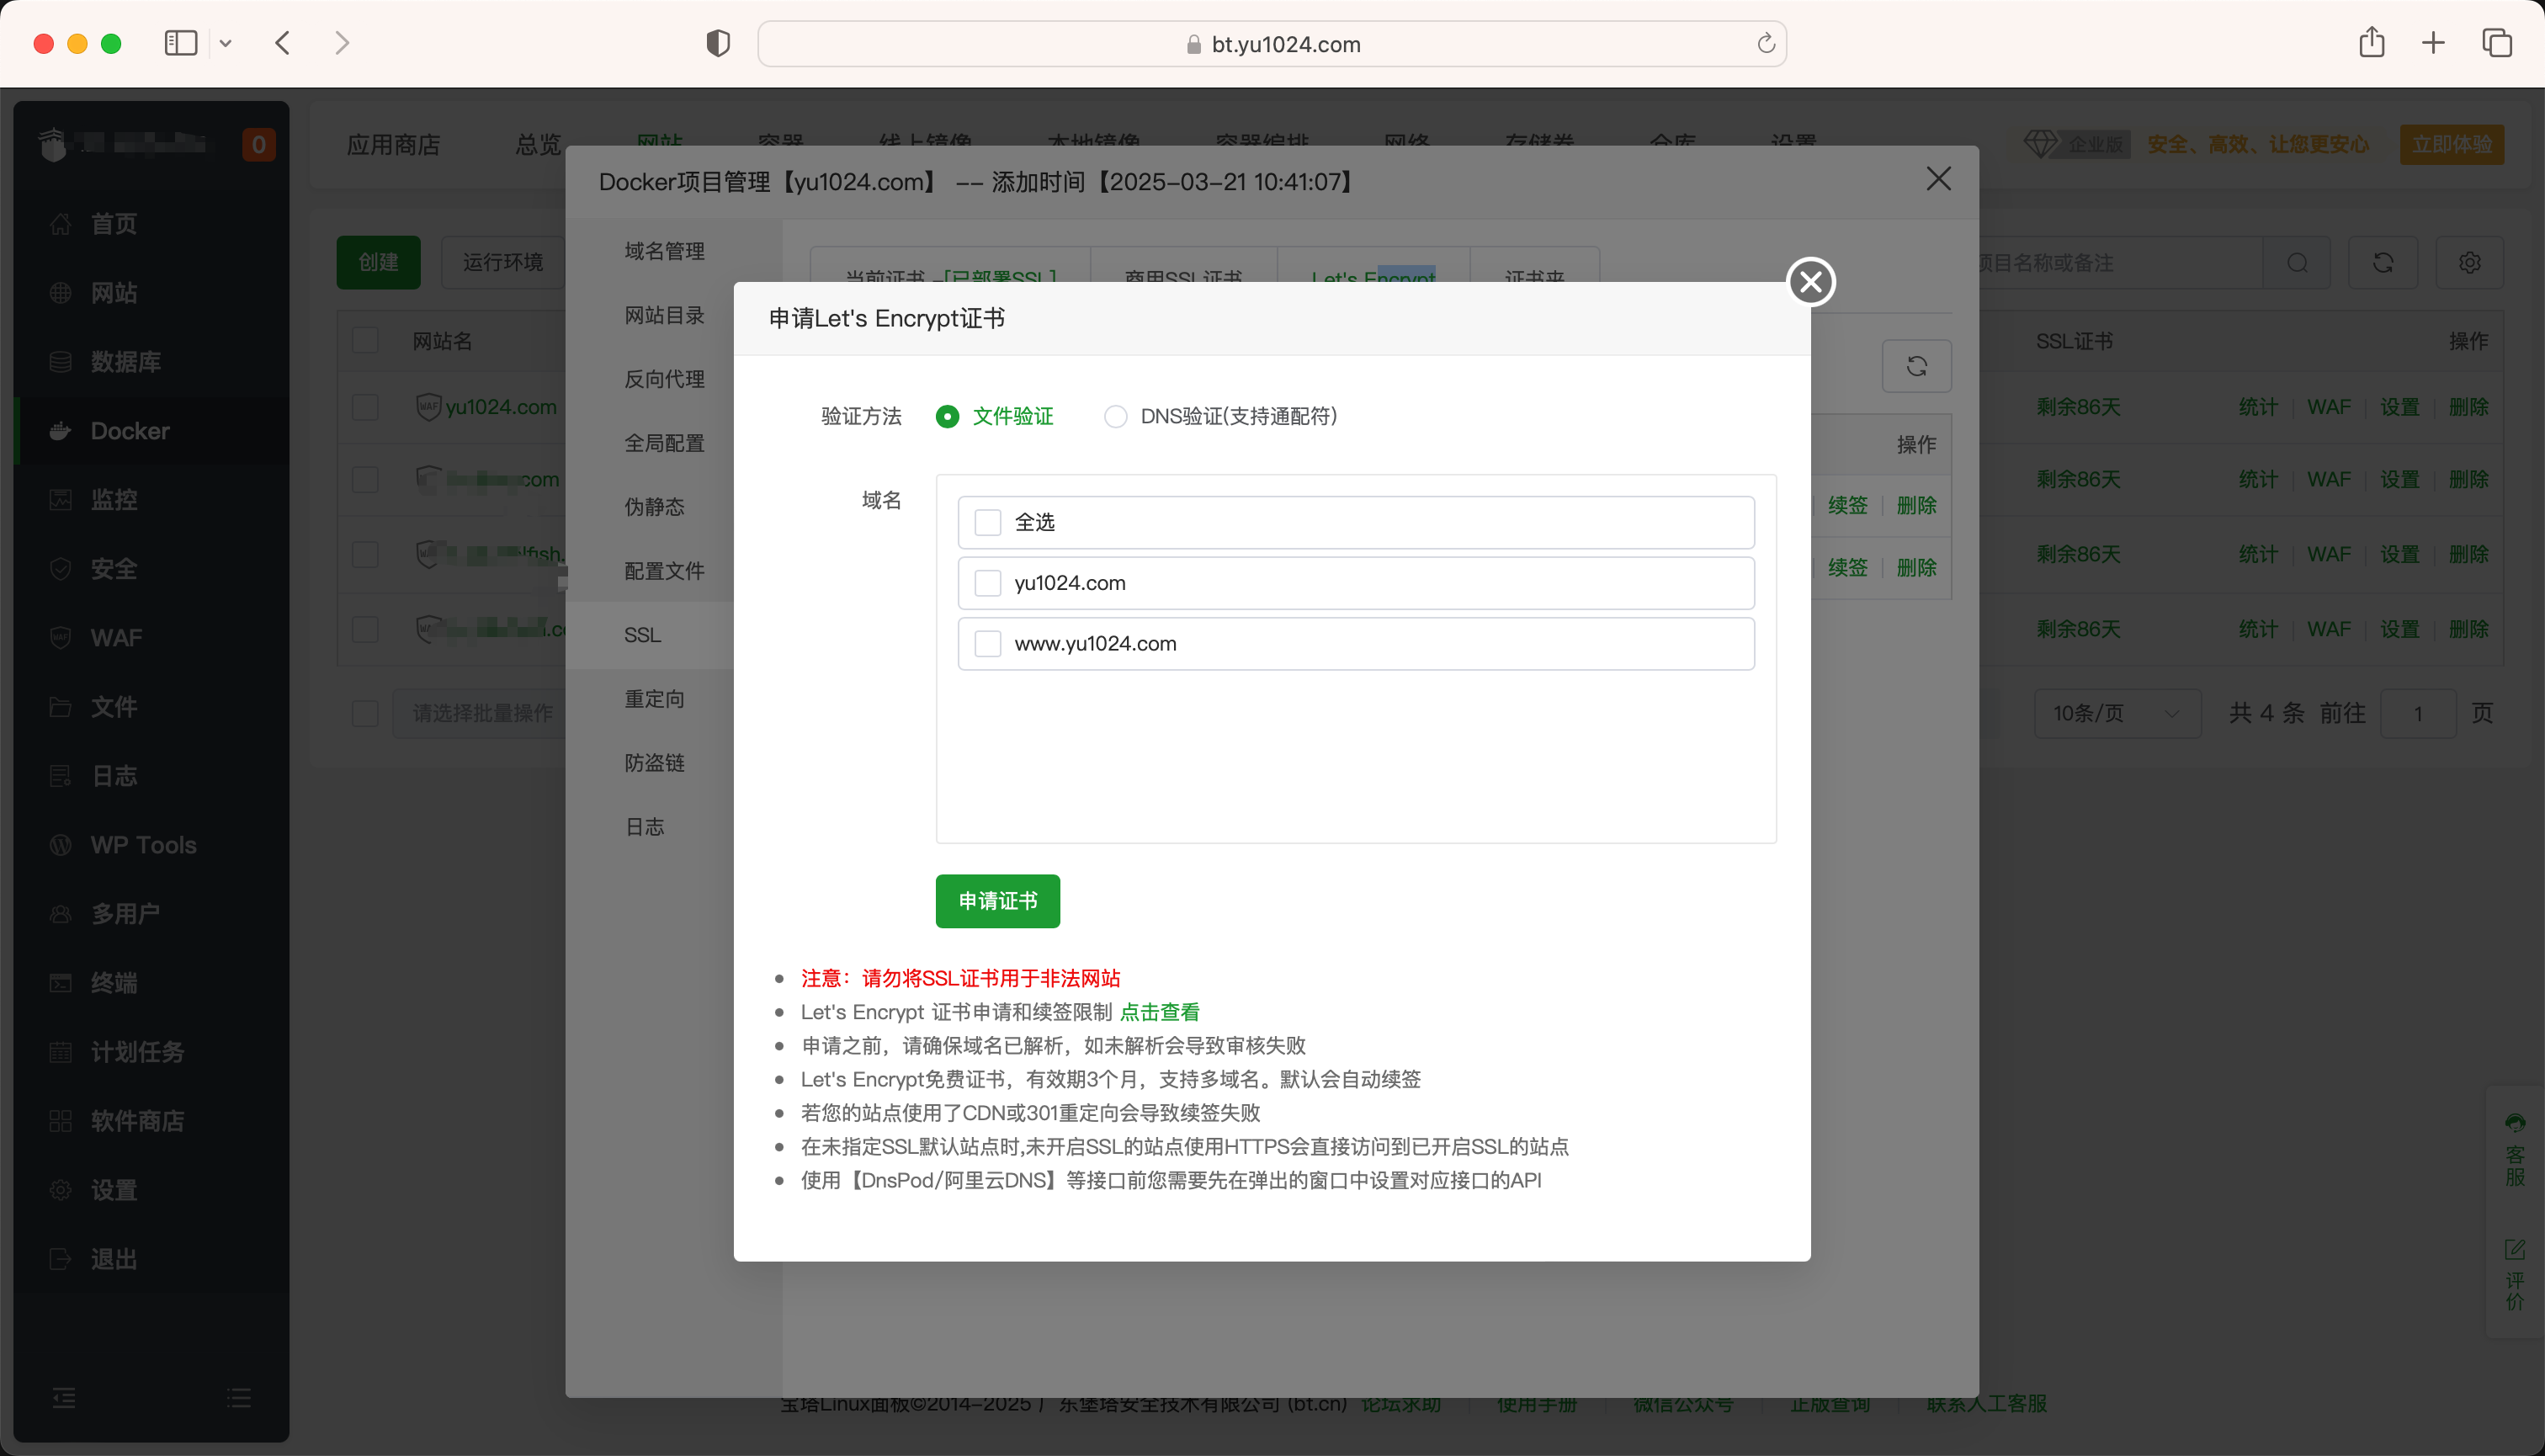
Task: Click the refresh icon near the search box
Action: pyautogui.click(x=2384, y=262)
